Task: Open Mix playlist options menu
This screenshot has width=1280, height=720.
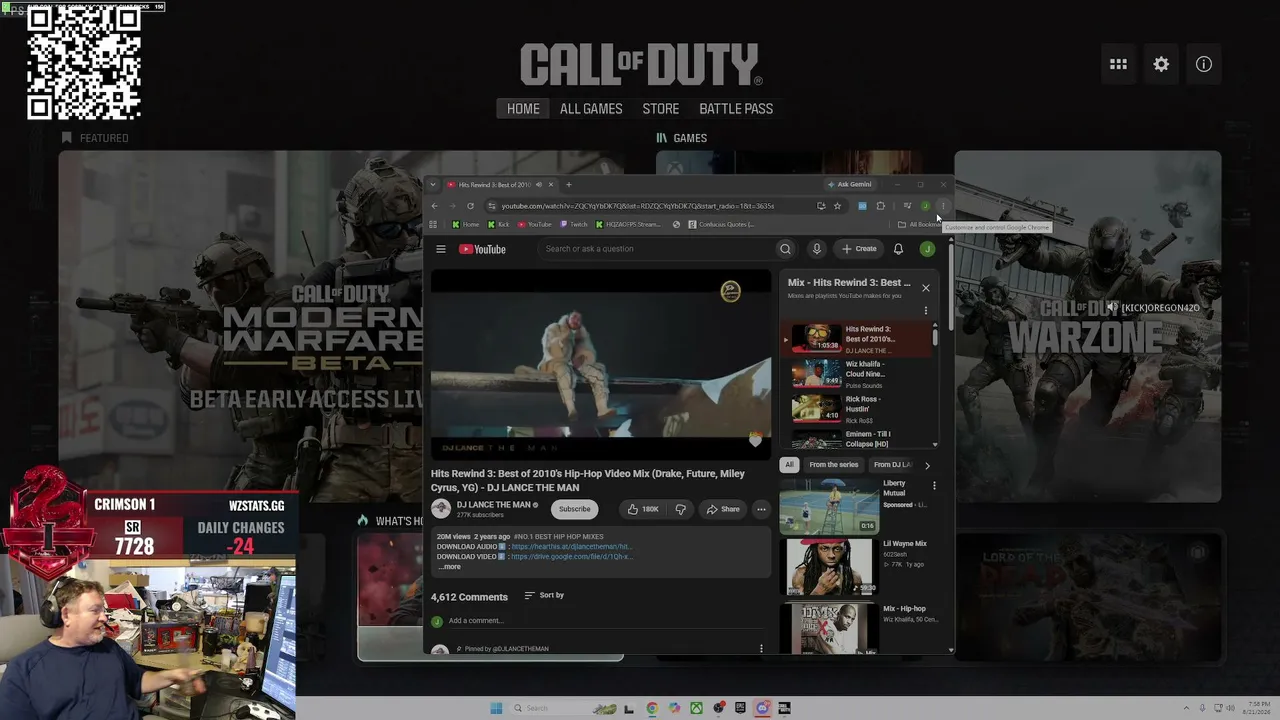Action: coord(925,310)
